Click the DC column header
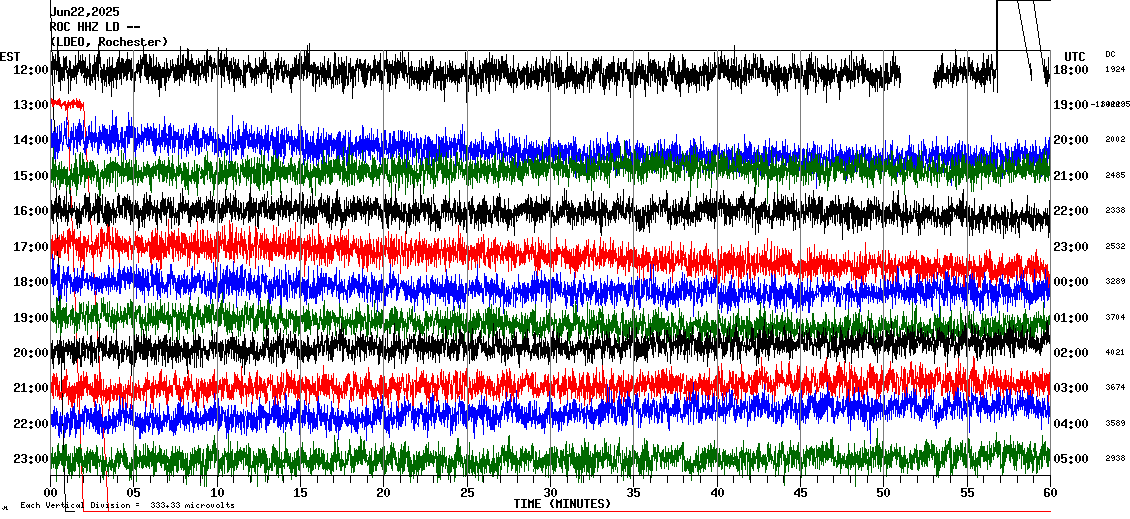The width and height of the screenshot is (1130, 519). (x=1111, y=54)
